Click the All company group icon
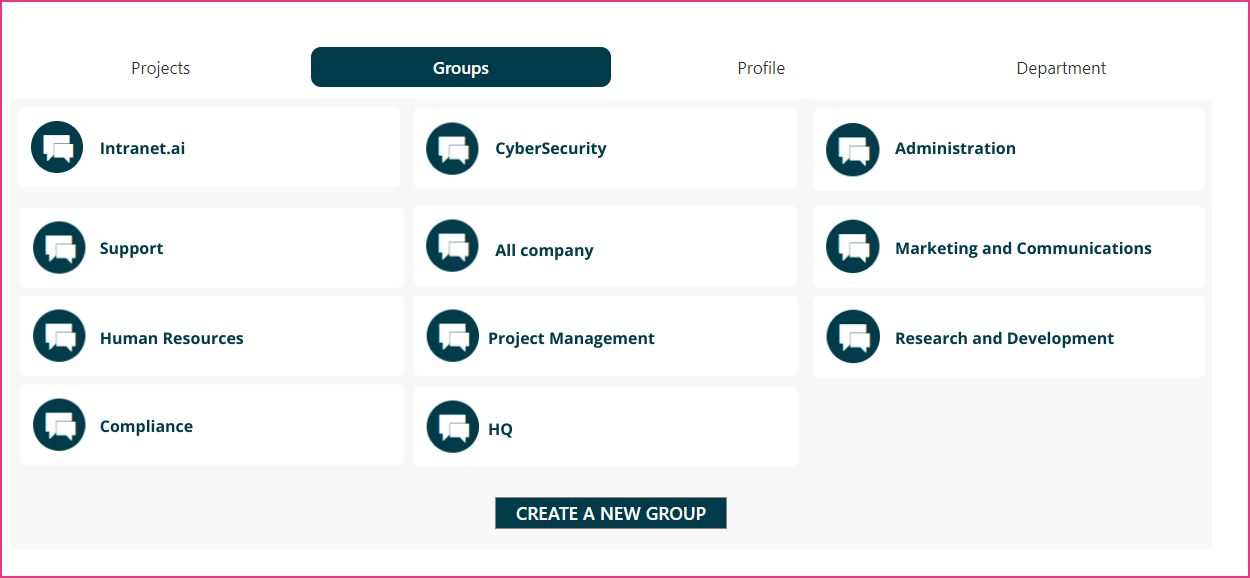 click(x=452, y=245)
